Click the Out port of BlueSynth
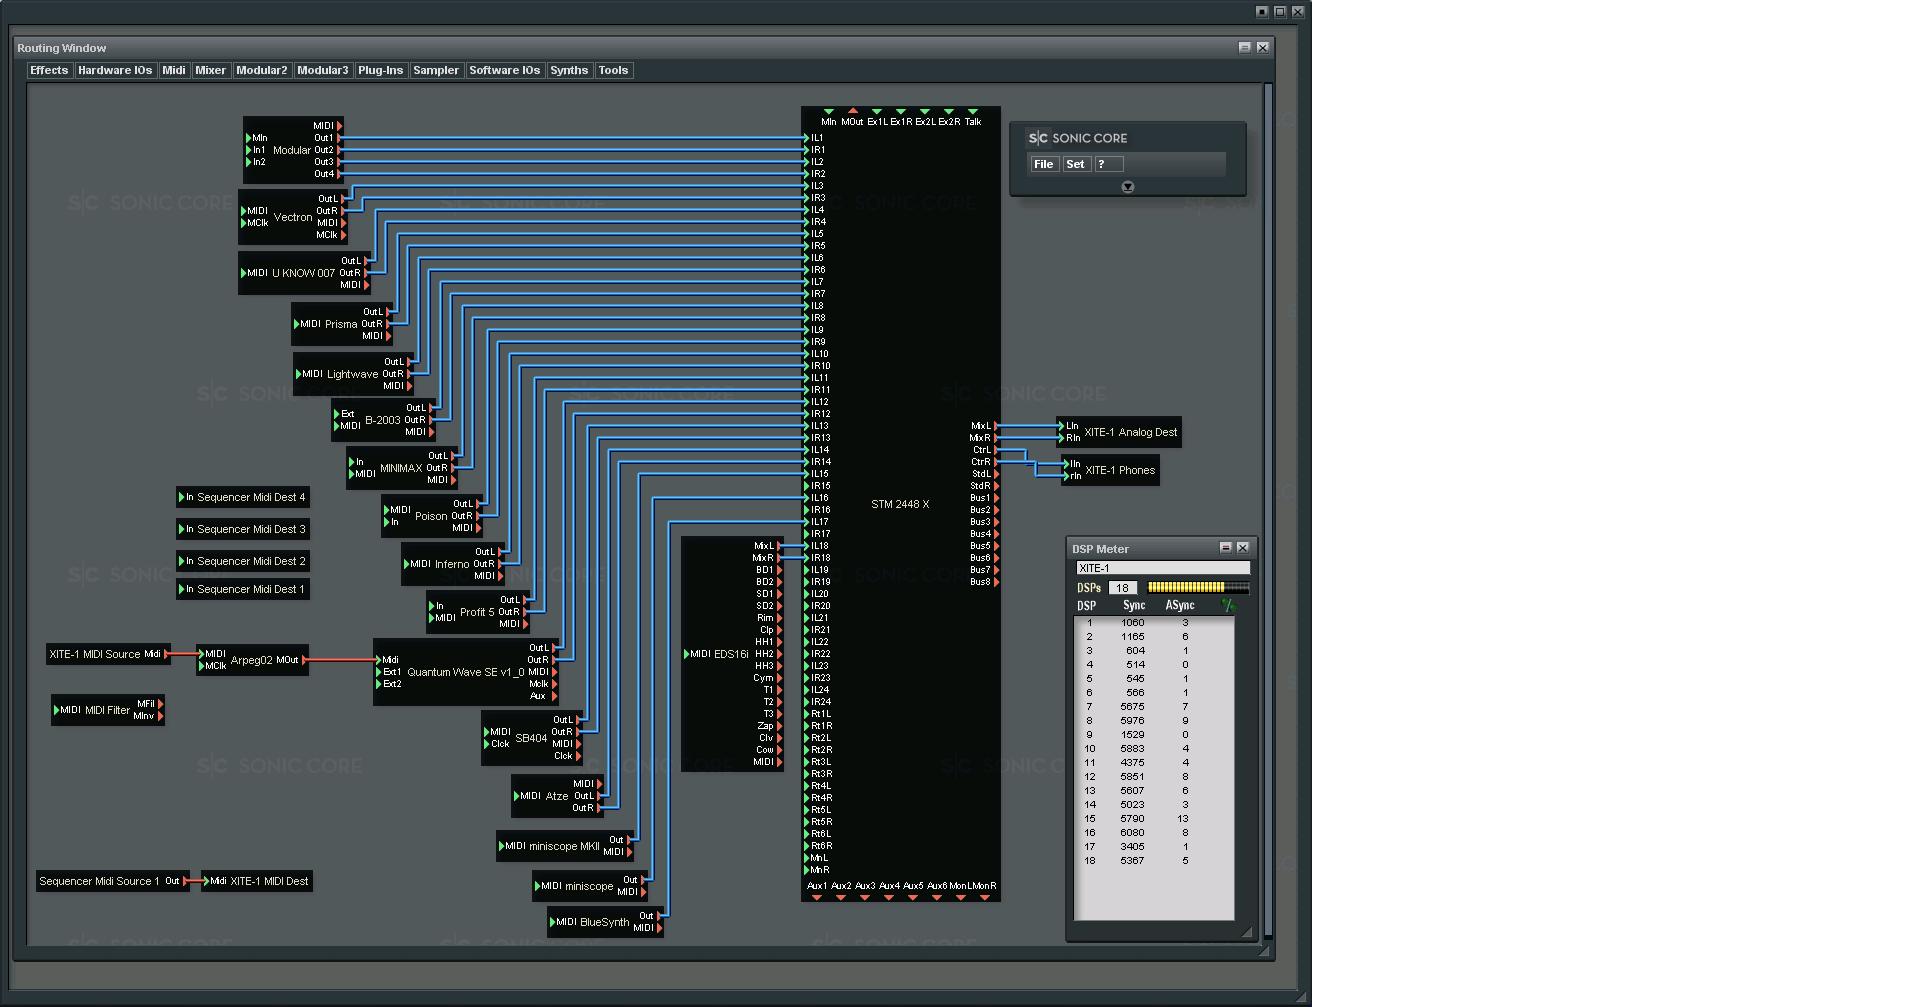Image resolution: width=1920 pixels, height=1007 pixels. pos(659,916)
